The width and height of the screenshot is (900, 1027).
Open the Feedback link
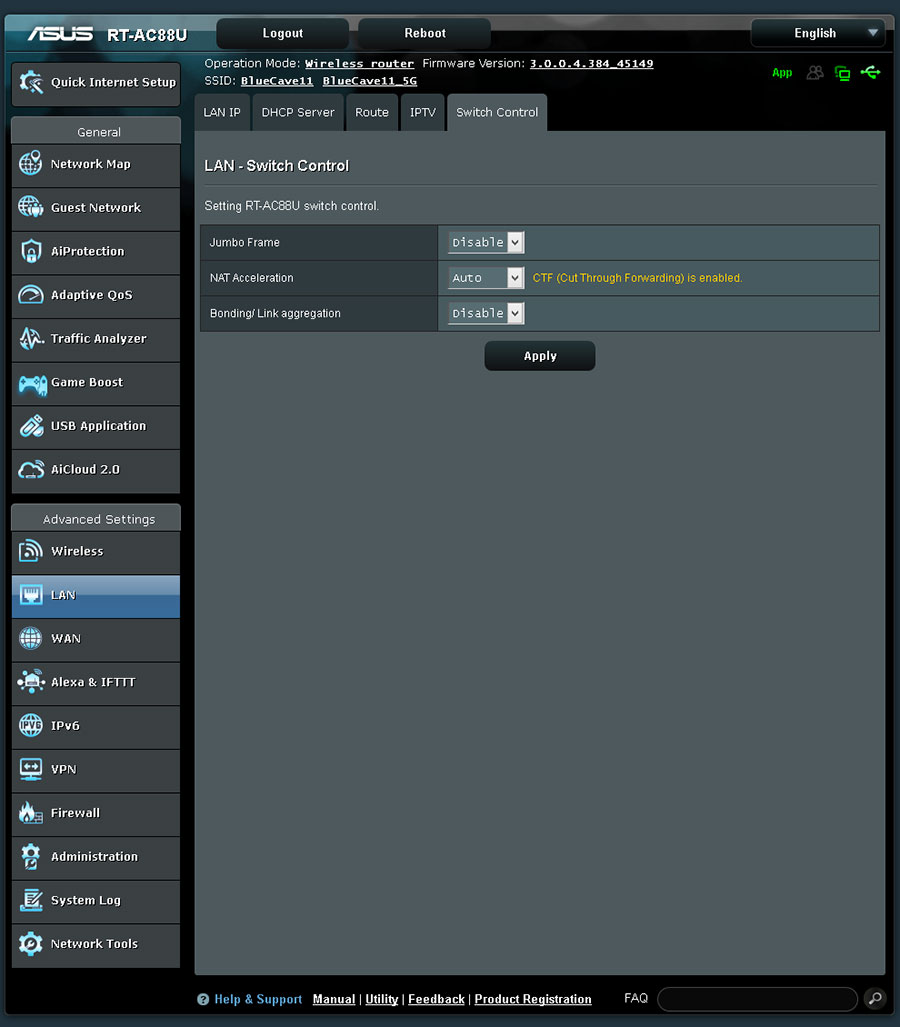point(436,999)
